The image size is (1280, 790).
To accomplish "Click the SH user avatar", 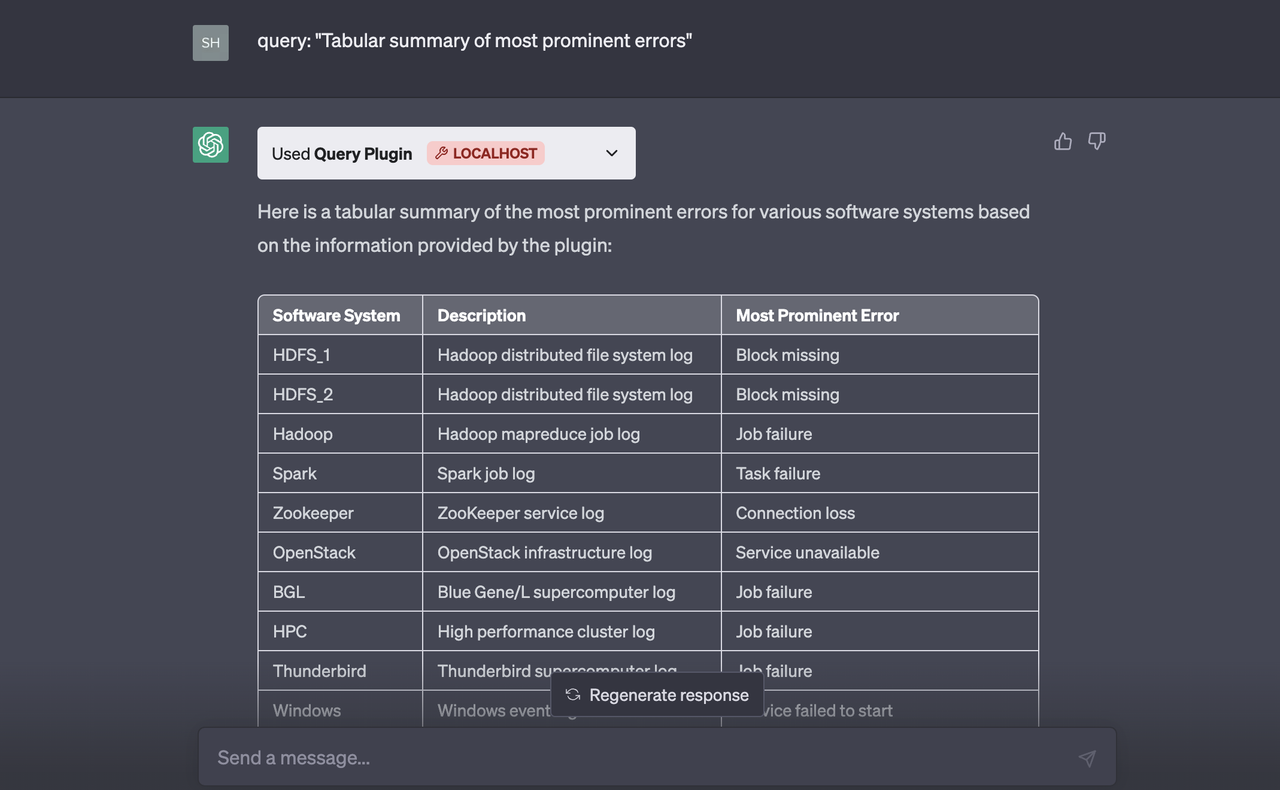I will (211, 43).
